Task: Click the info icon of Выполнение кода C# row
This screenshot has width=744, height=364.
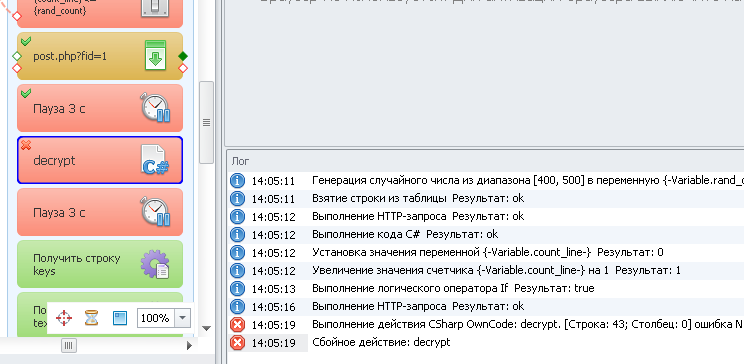Action: (x=237, y=234)
